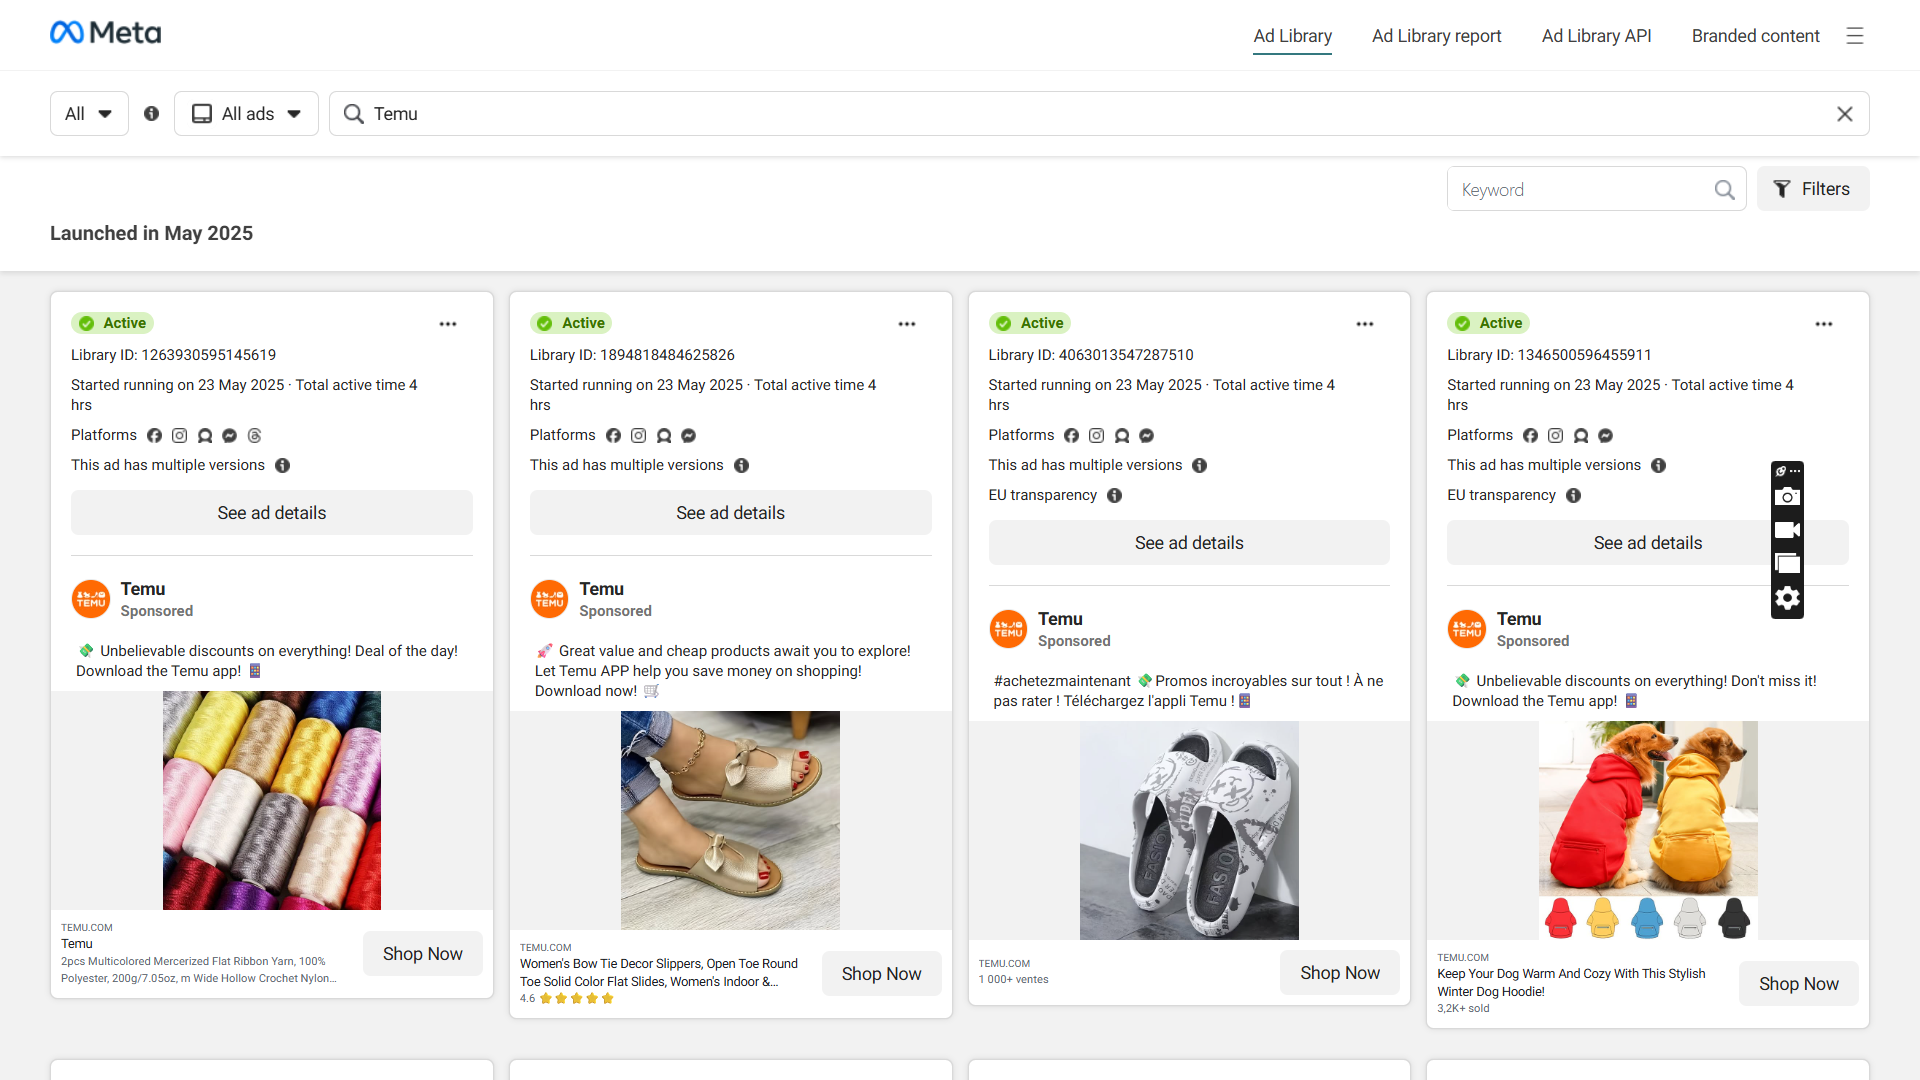See ad details for ad 1263930595145619
The image size is (1920, 1080).
272,513
